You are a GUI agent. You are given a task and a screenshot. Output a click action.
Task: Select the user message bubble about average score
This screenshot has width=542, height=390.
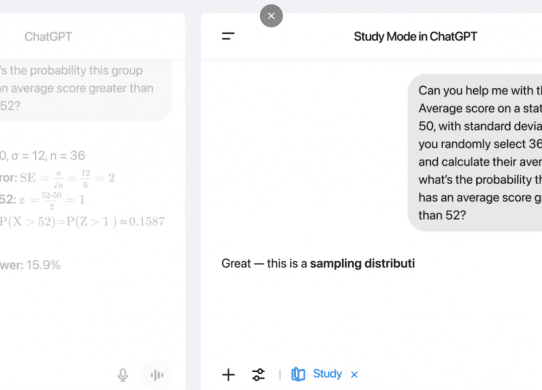point(475,152)
